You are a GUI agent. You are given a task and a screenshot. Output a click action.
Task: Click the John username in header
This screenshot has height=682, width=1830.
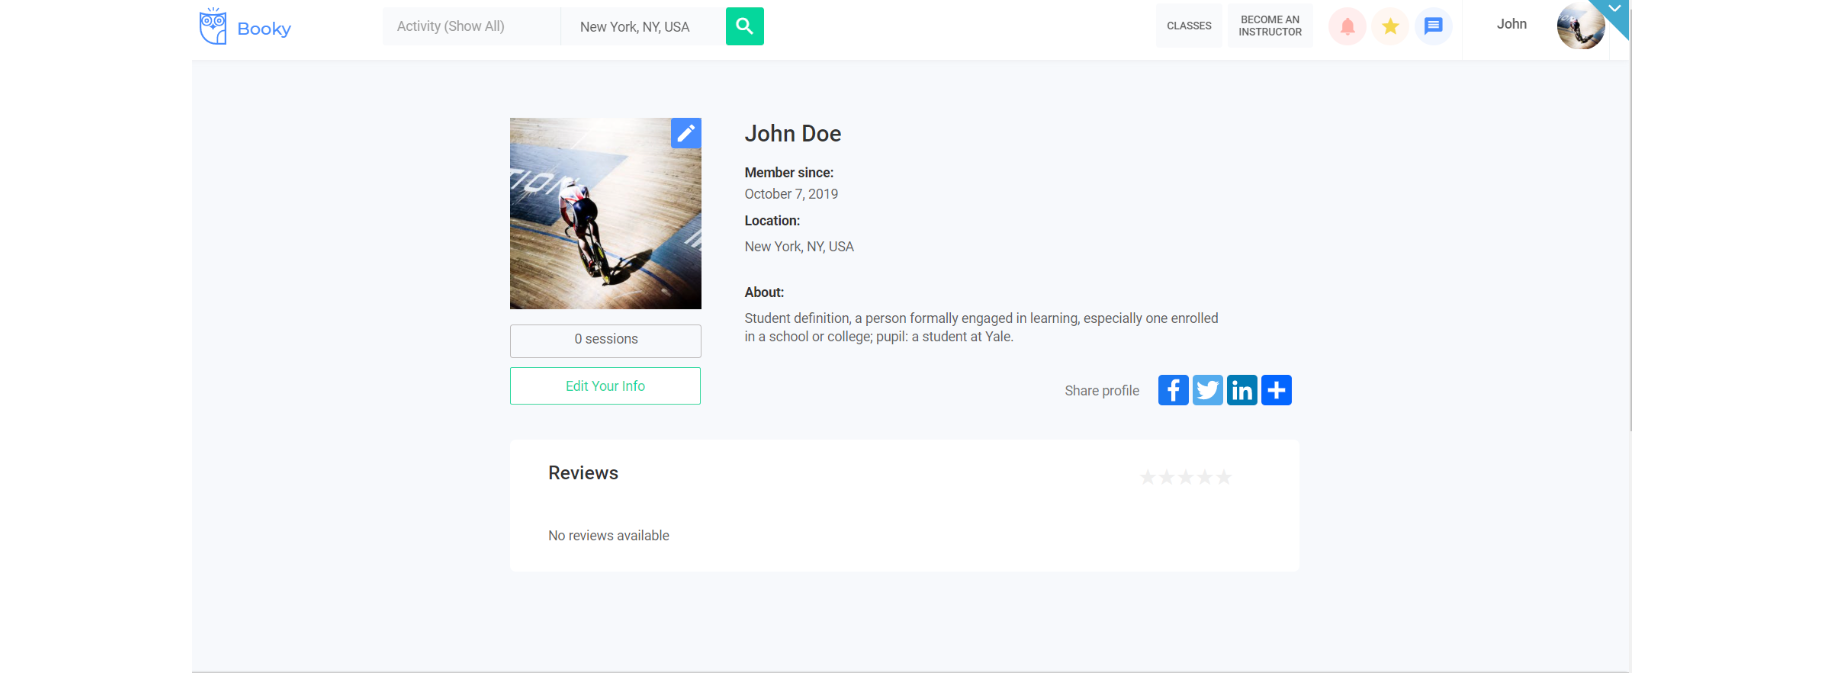click(x=1511, y=24)
